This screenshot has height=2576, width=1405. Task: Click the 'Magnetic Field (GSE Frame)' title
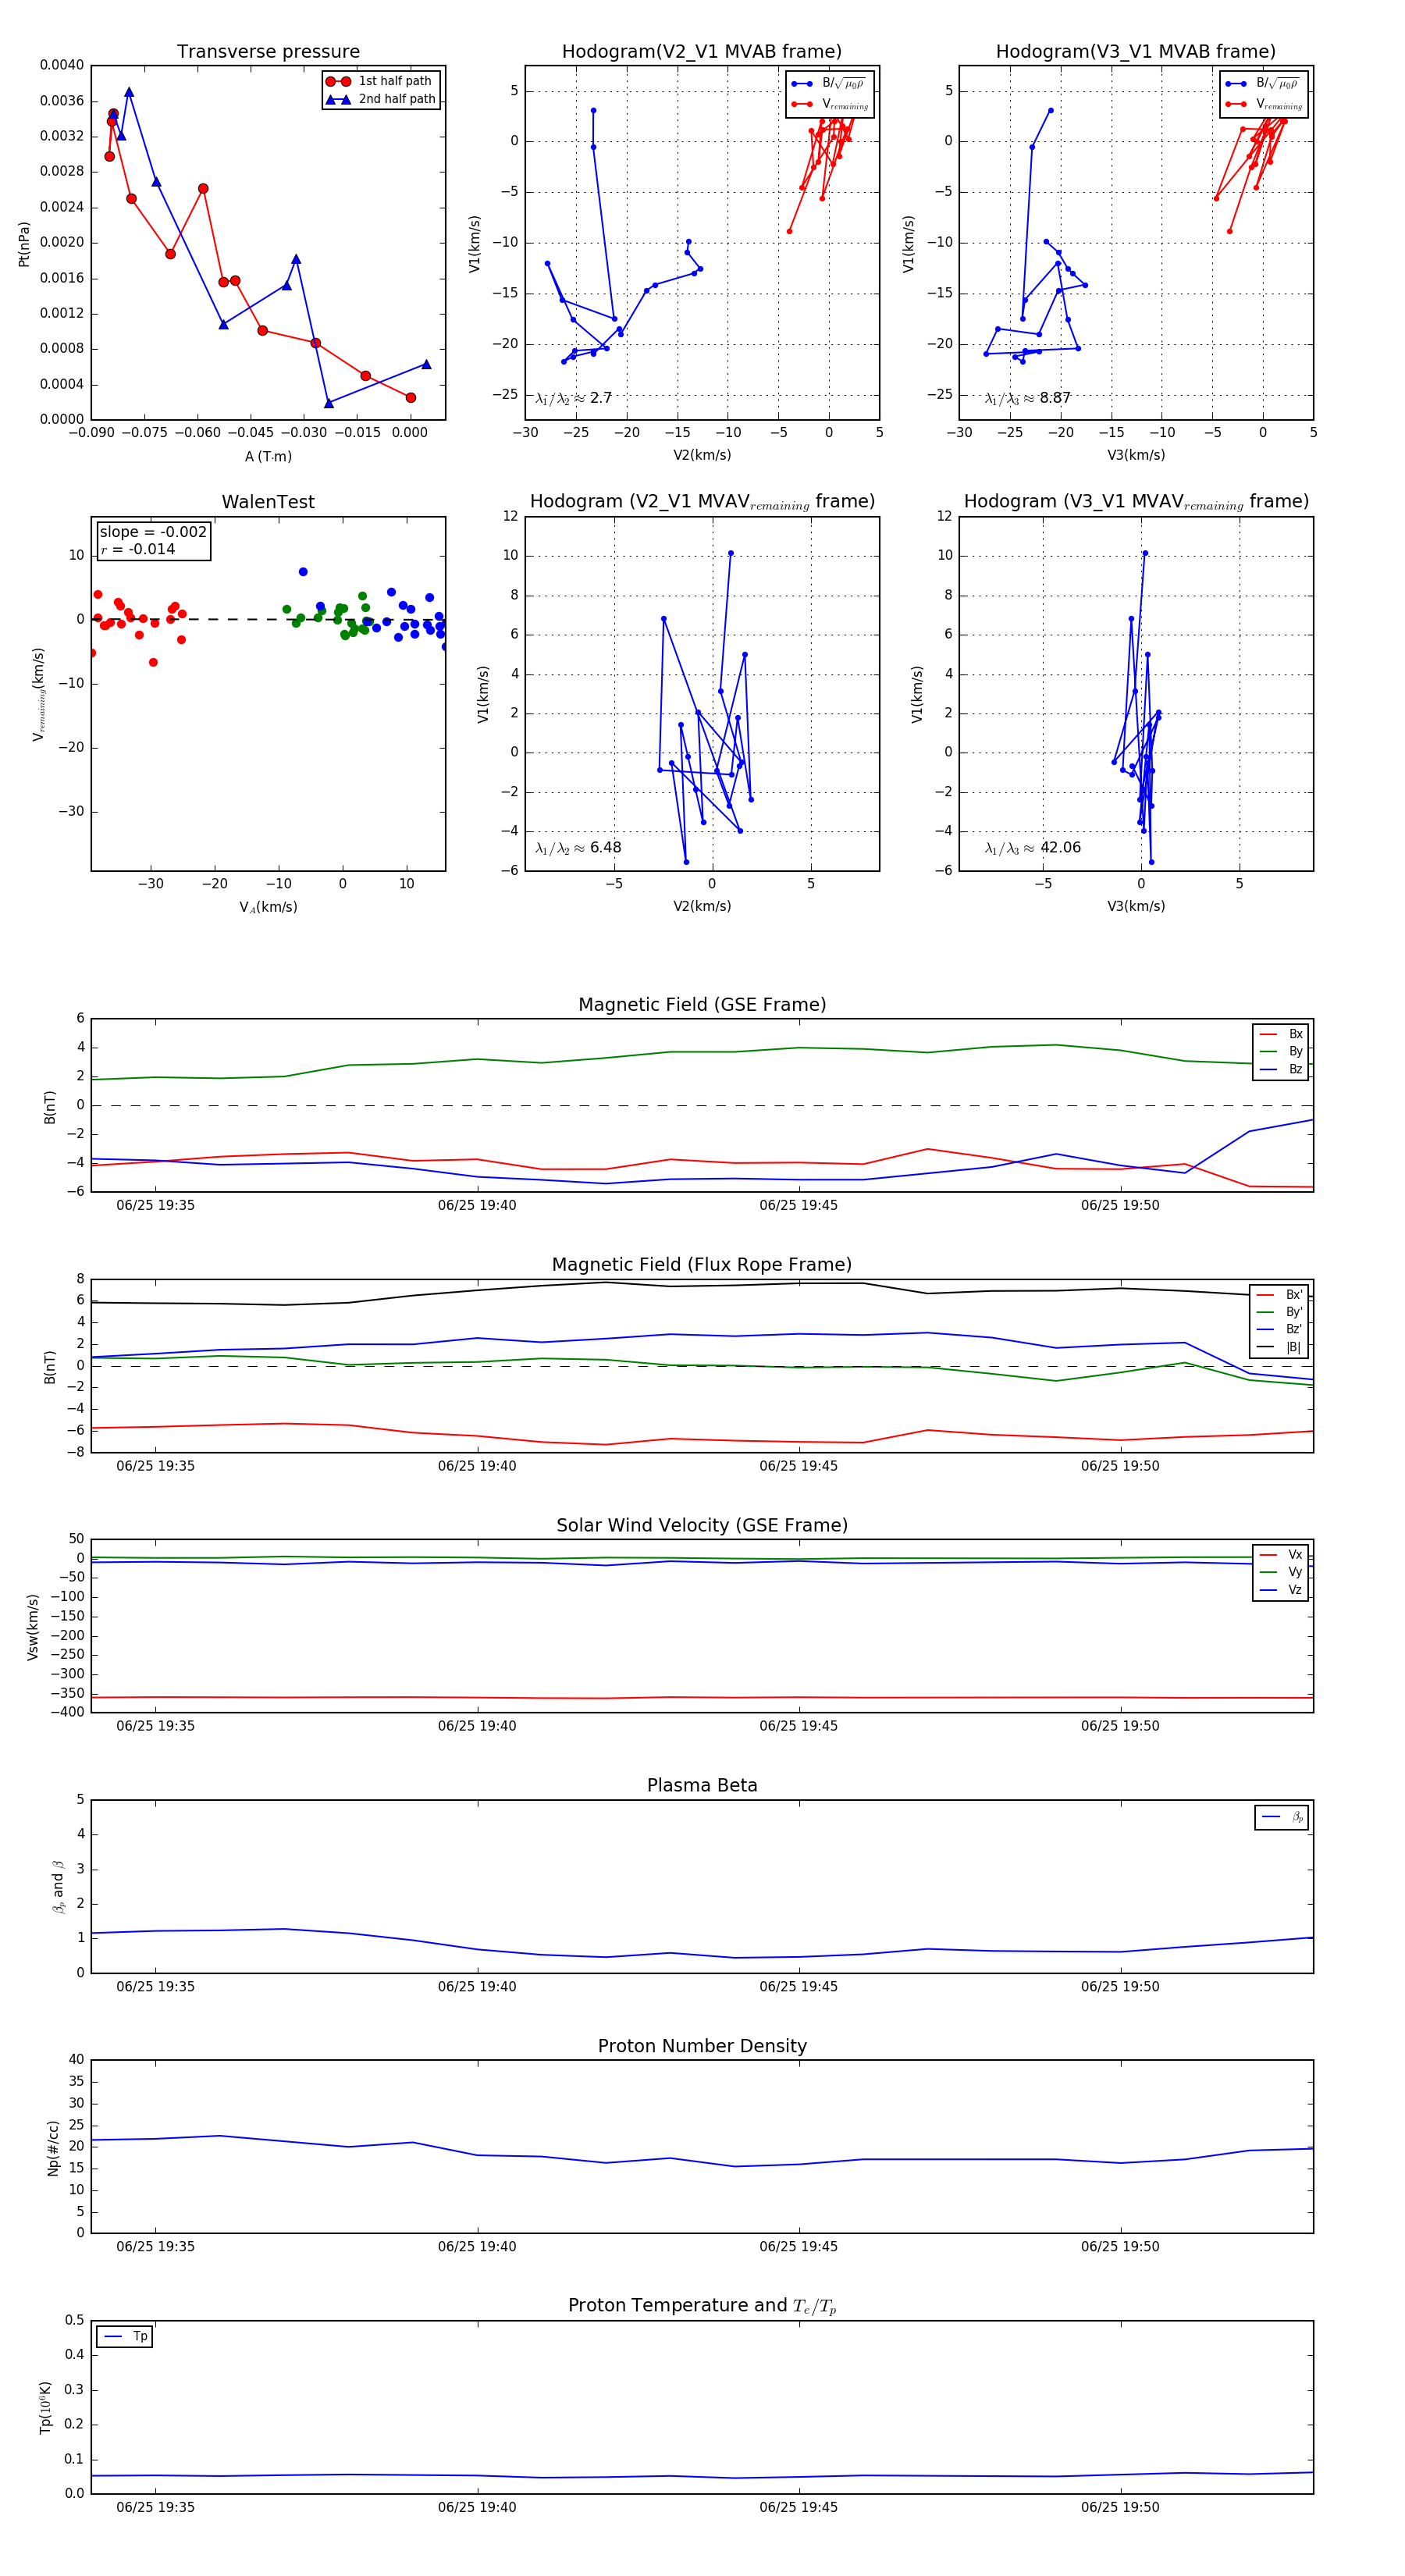pos(702,1005)
